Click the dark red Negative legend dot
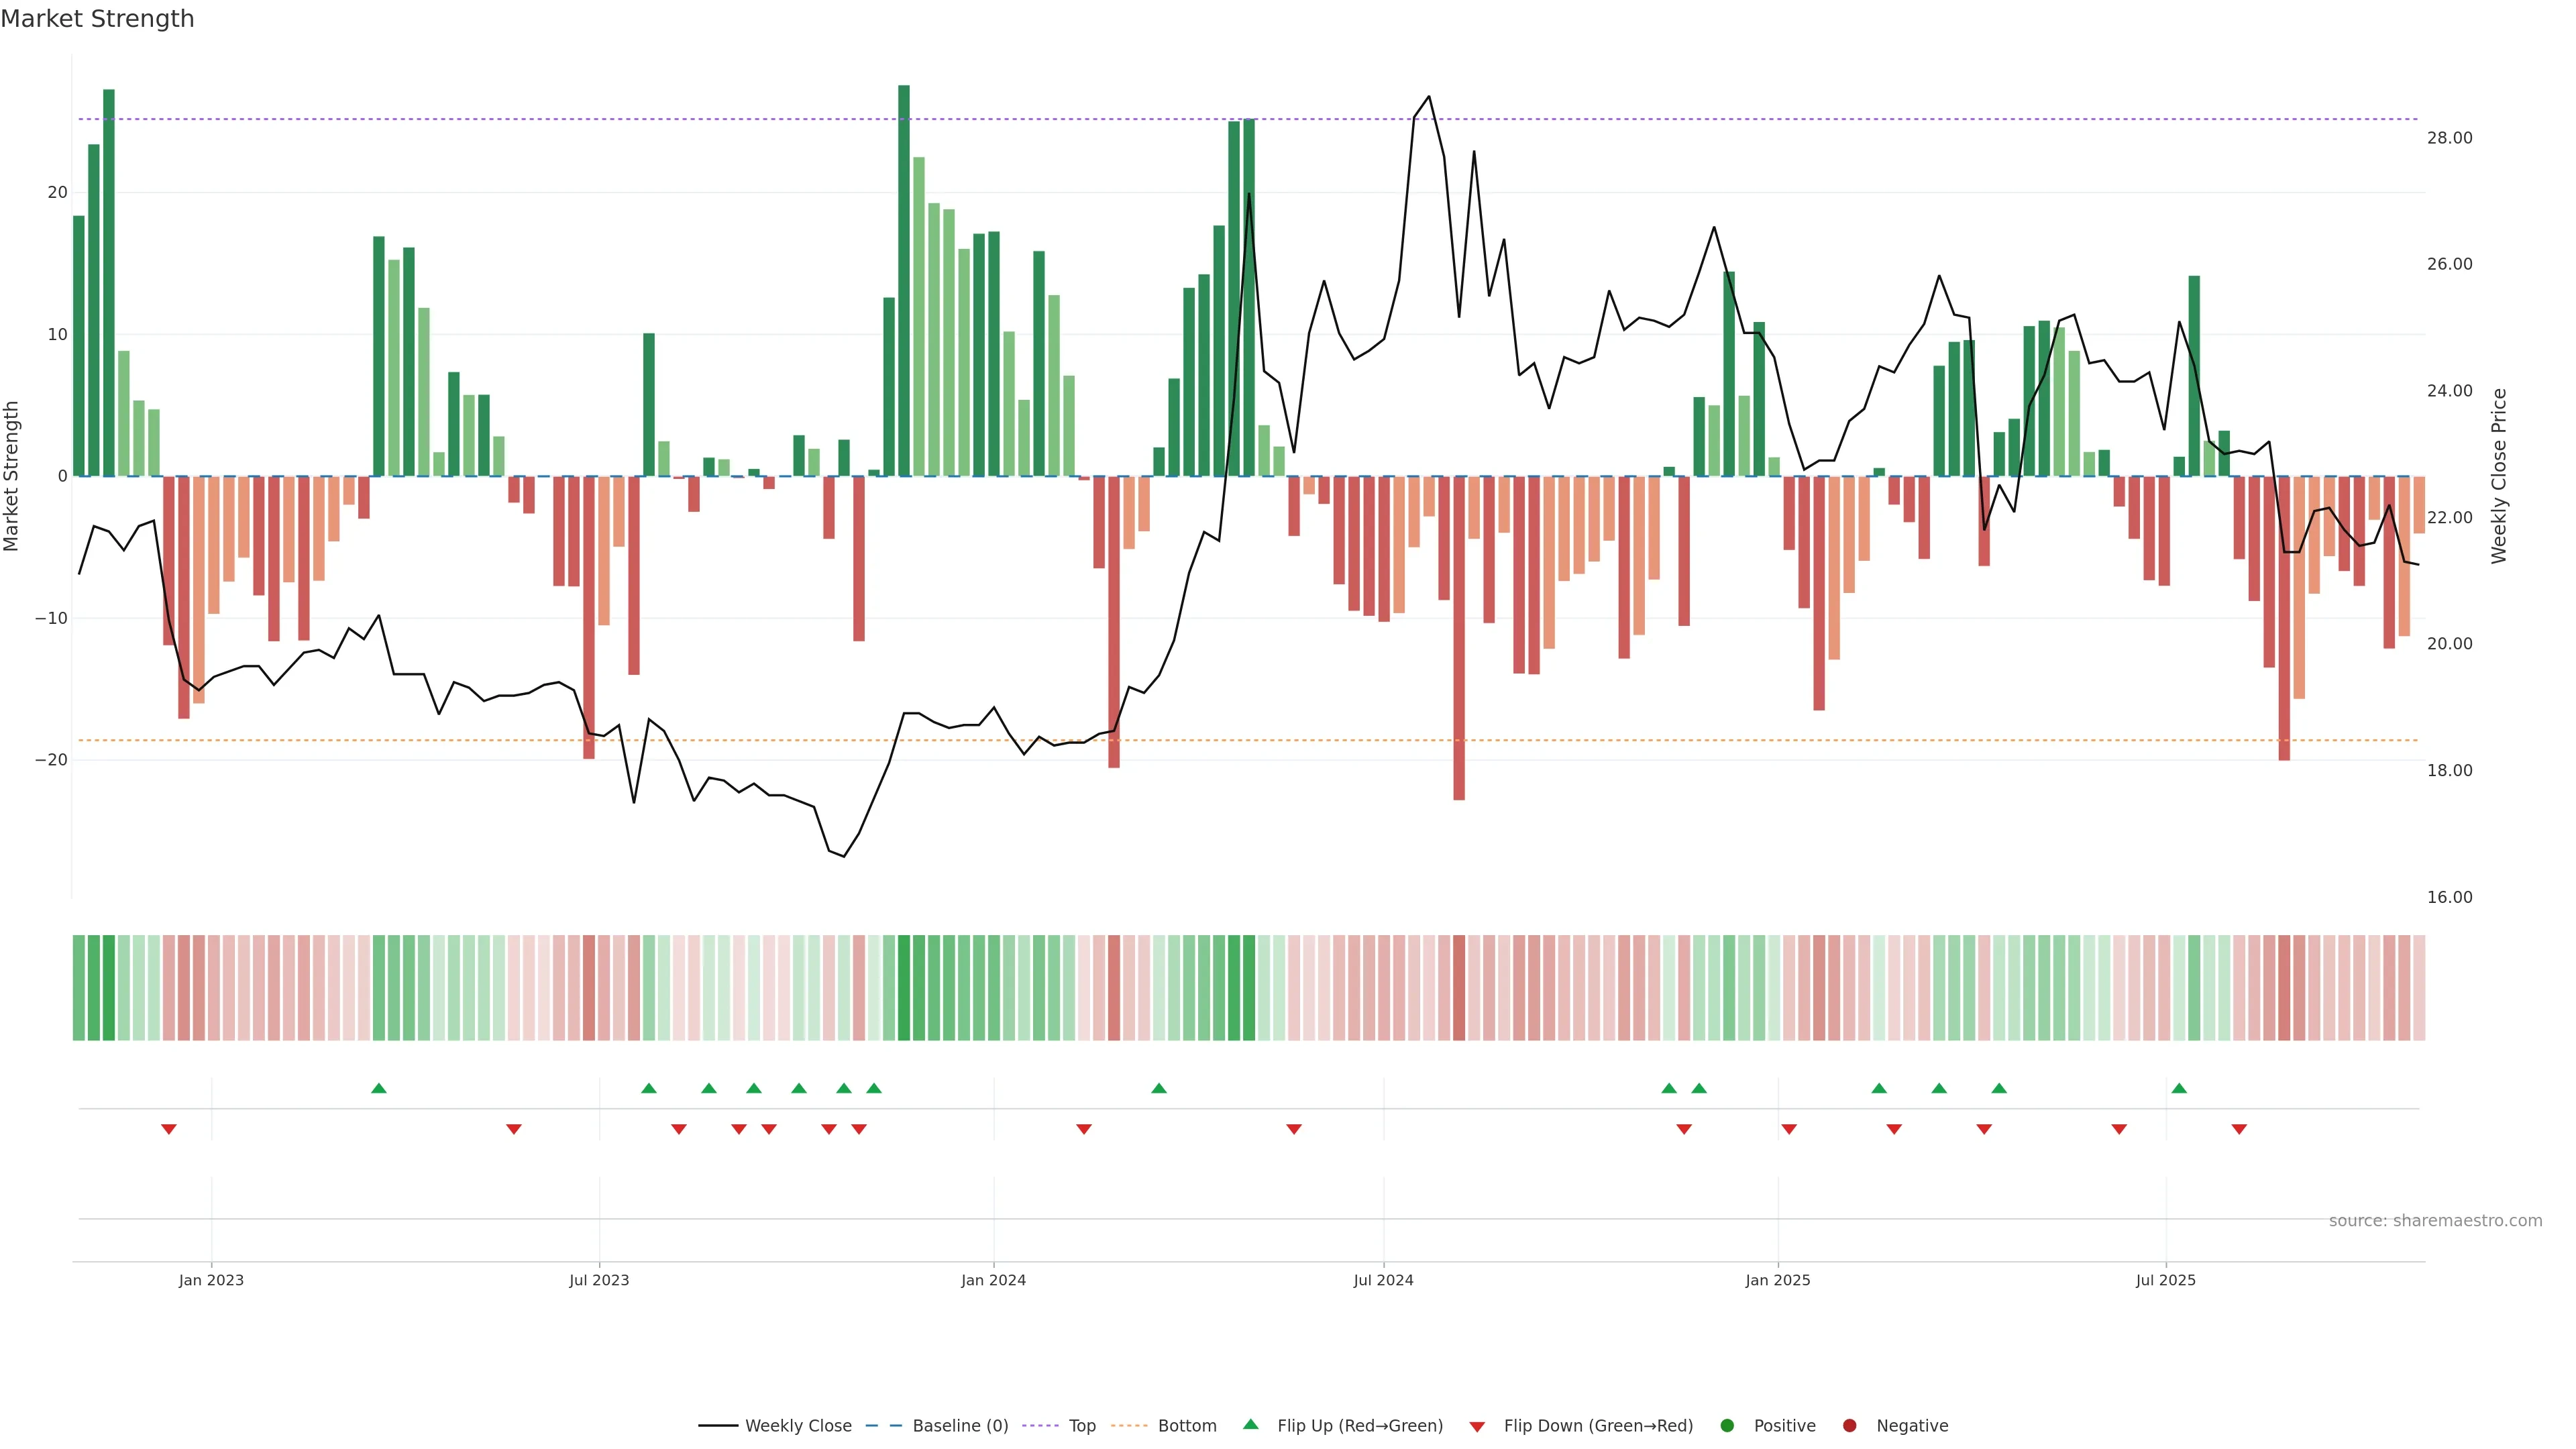The height and width of the screenshot is (1449, 2576). [1849, 1425]
